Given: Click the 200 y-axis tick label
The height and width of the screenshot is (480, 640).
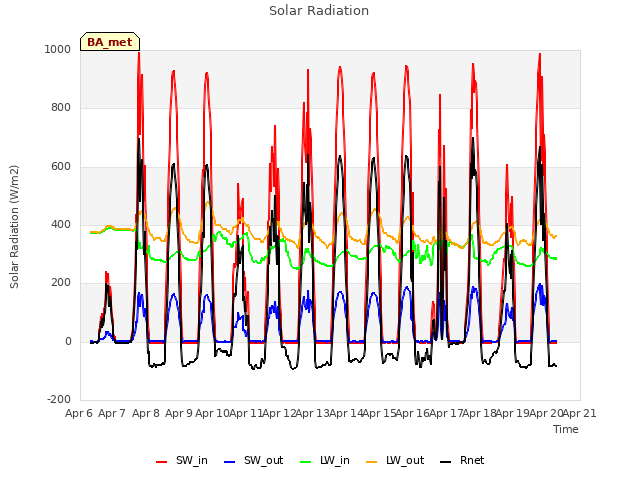Looking at the screenshot, I should (61, 282).
